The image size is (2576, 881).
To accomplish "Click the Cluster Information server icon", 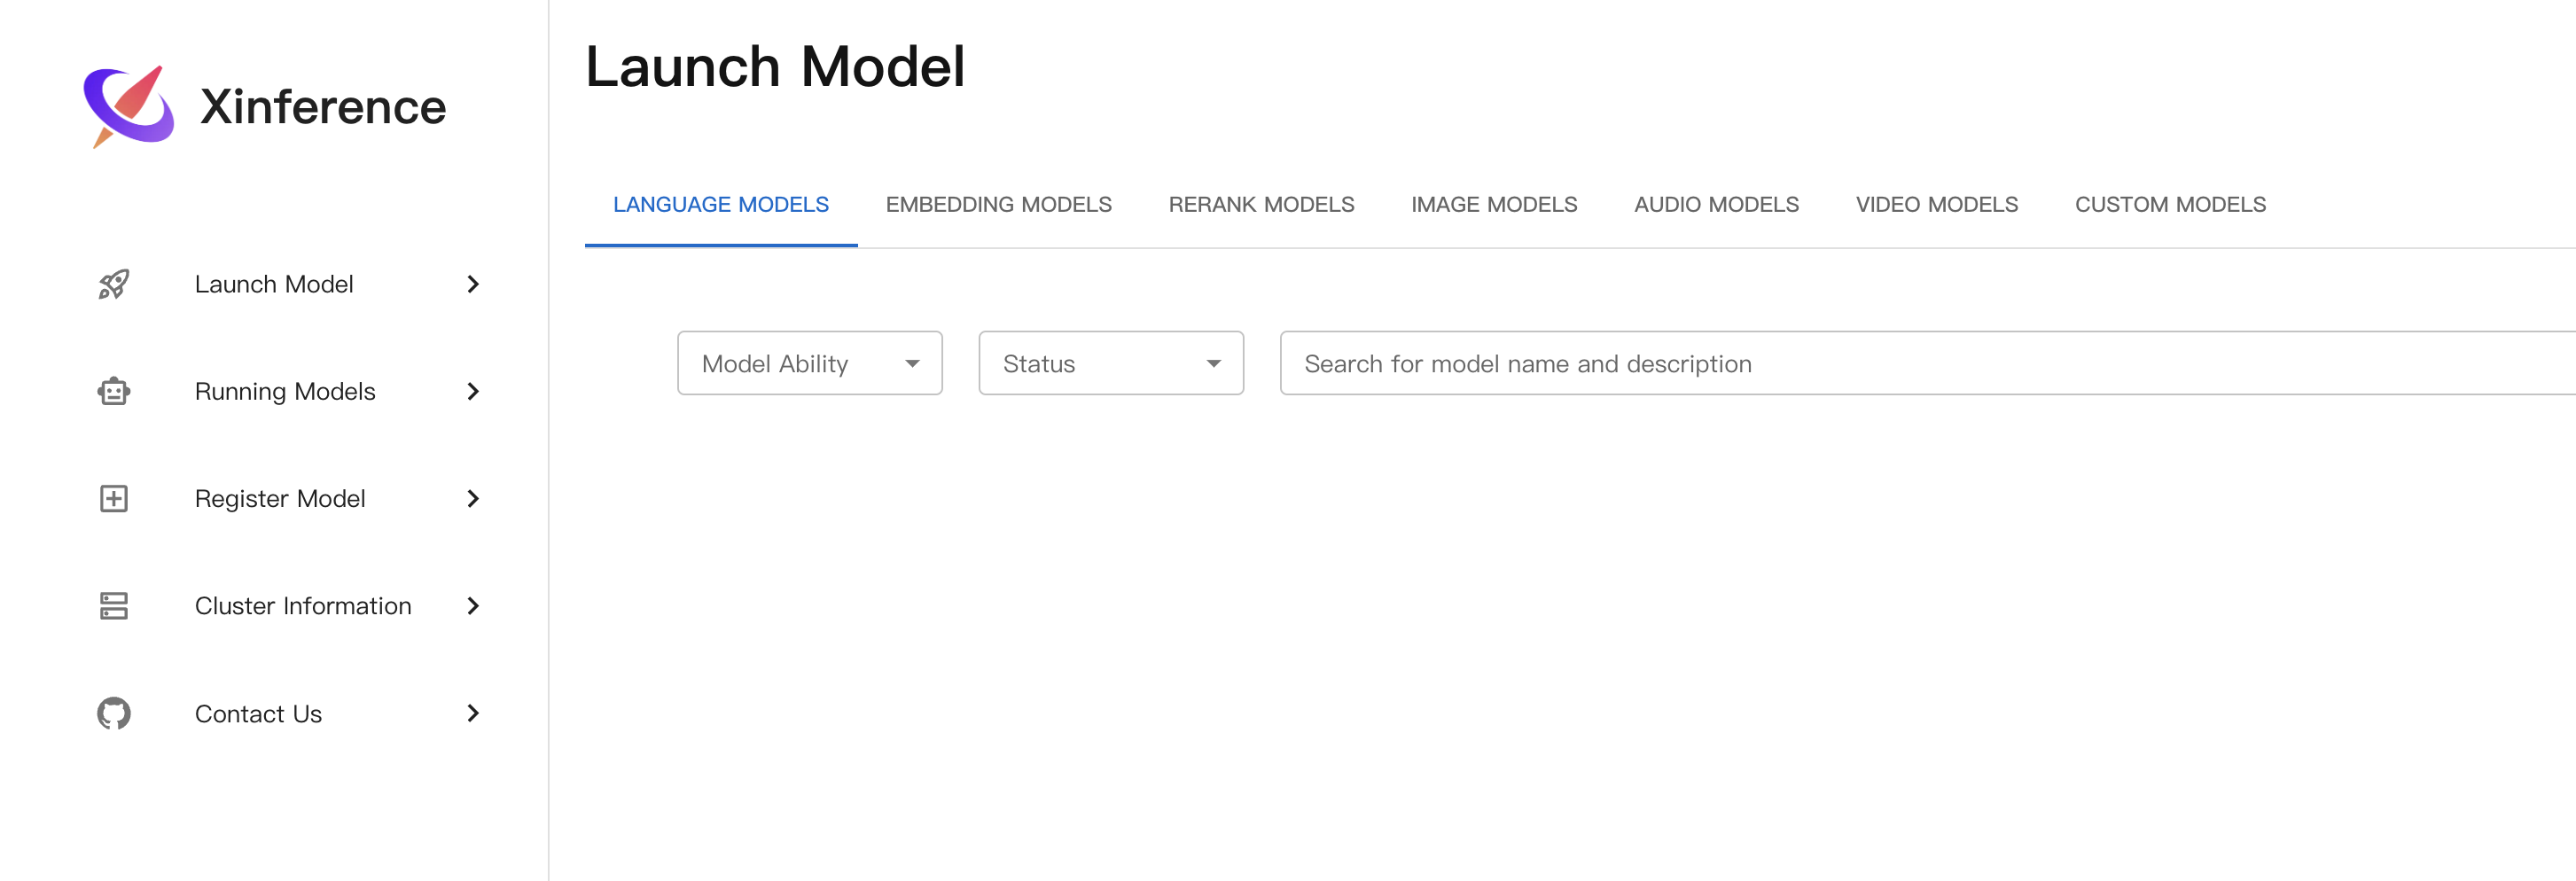I will [x=113, y=606].
